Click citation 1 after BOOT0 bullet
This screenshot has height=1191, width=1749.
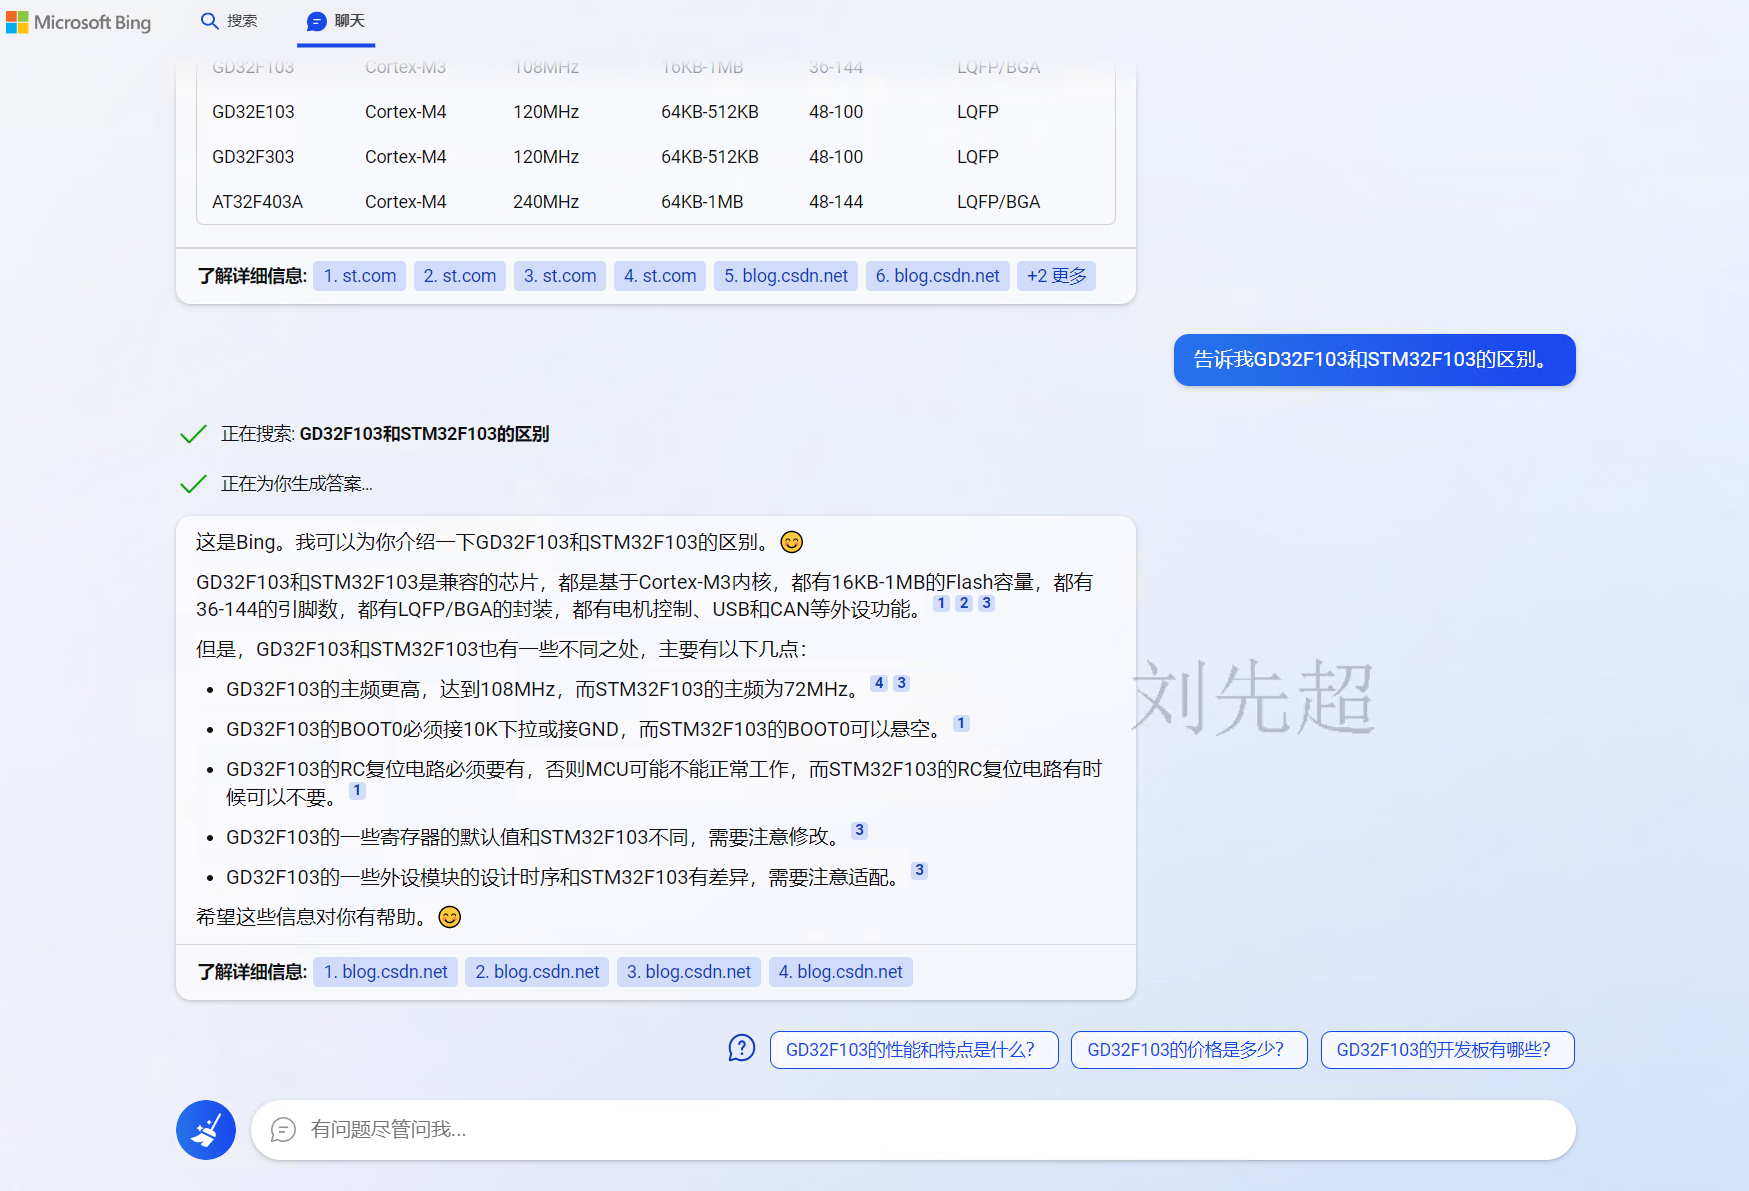[961, 723]
